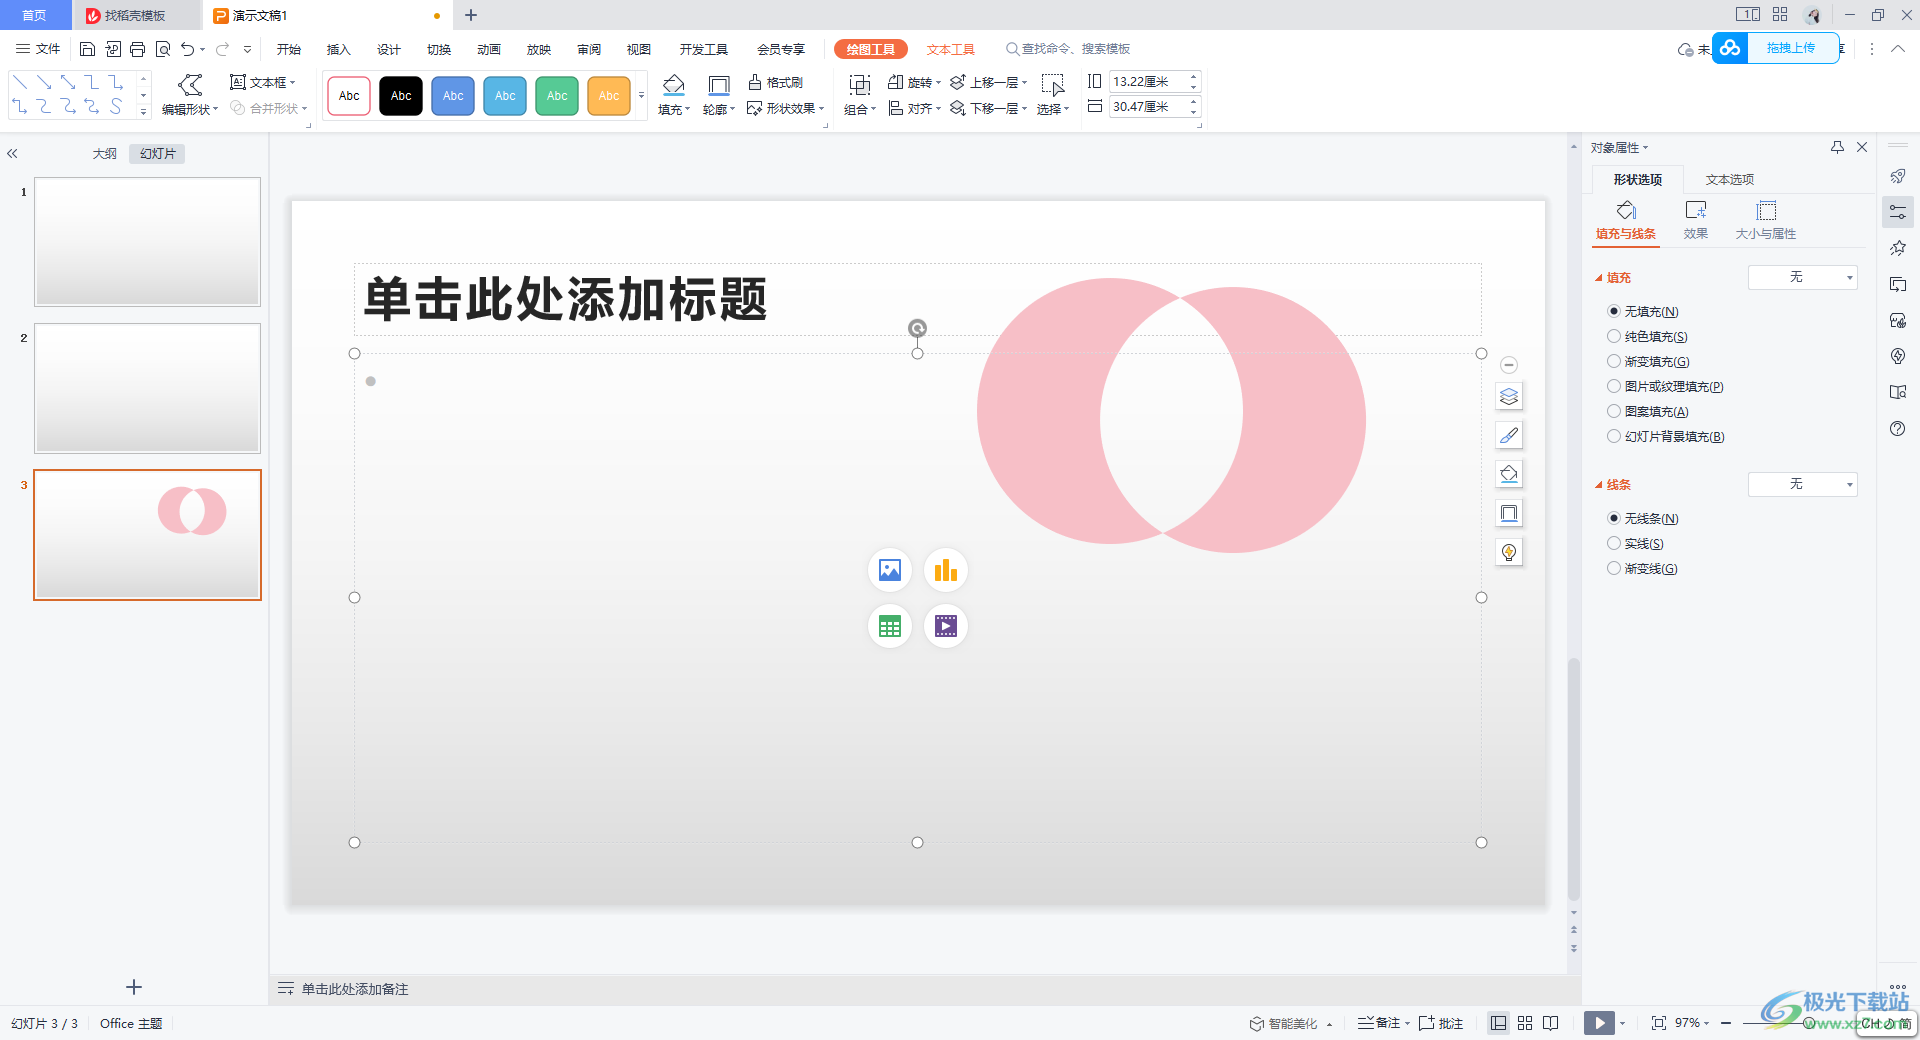Open the Shape Effects dropdown
Viewport: 1920px width, 1040px height.
(785, 108)
